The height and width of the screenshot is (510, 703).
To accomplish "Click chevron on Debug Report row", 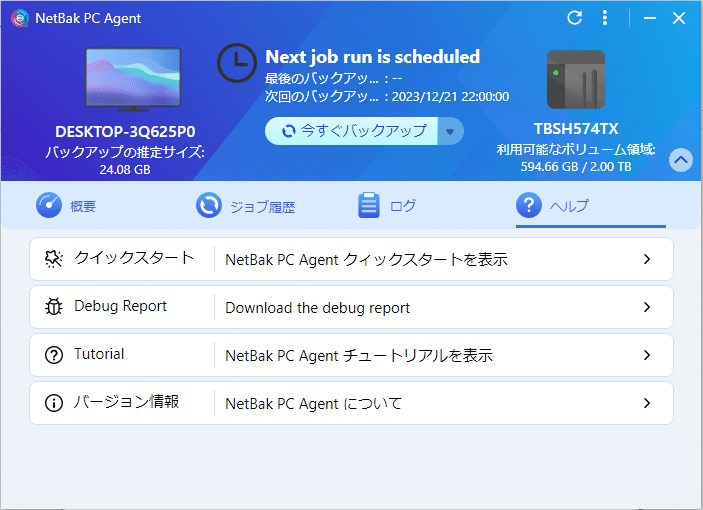I will 647,307.
